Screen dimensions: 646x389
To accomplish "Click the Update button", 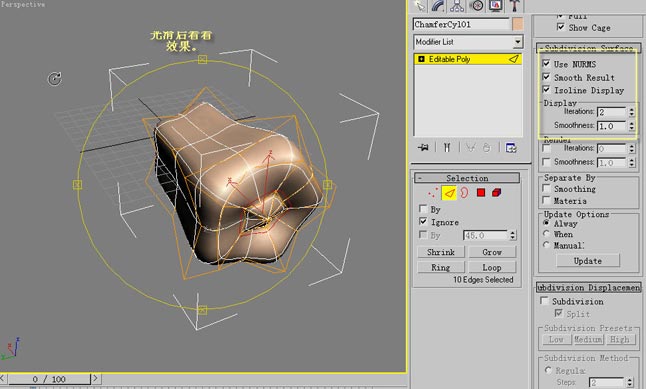I will (587, 260).
